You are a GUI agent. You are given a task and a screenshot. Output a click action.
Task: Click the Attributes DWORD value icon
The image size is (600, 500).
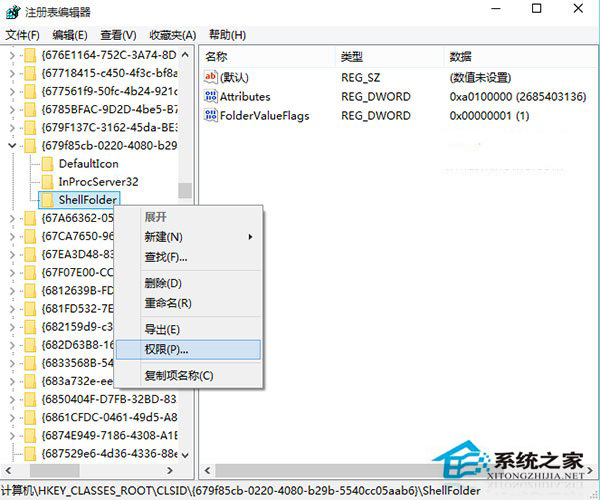(211, 96)
